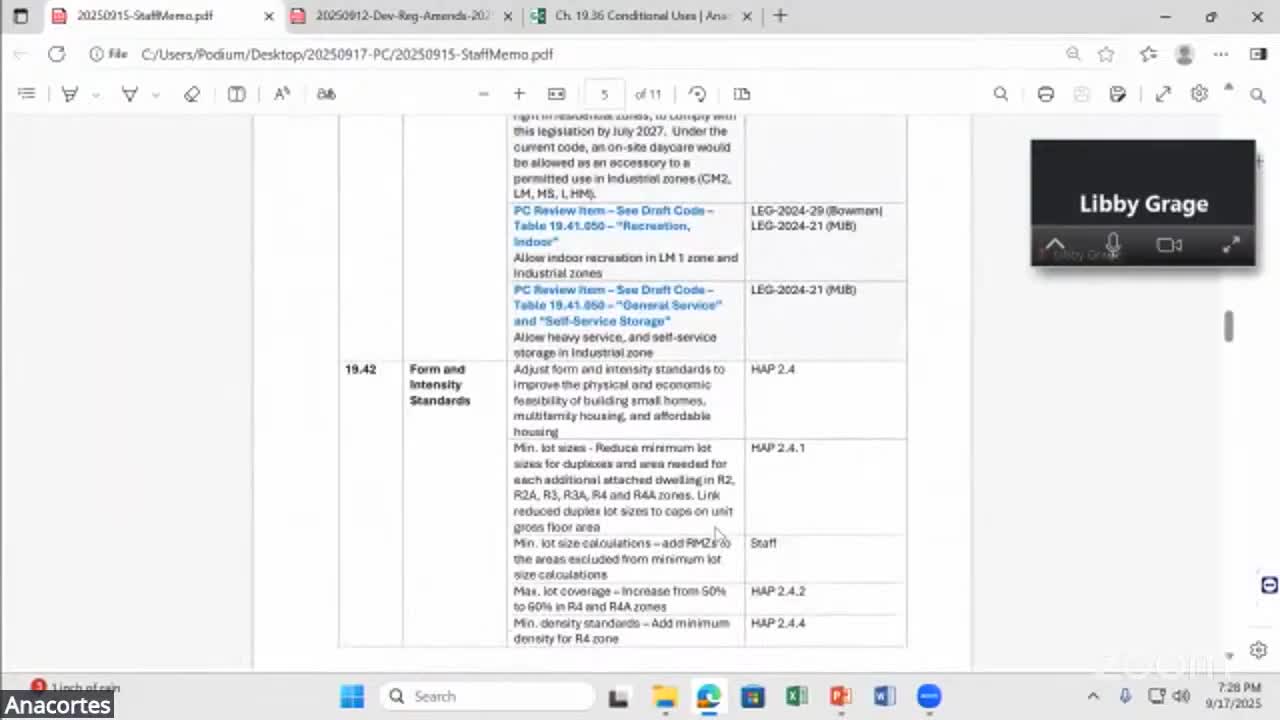Expand the Draw pen options arrow
This screenshot has height=720, width=1280.
click(96, 94)
